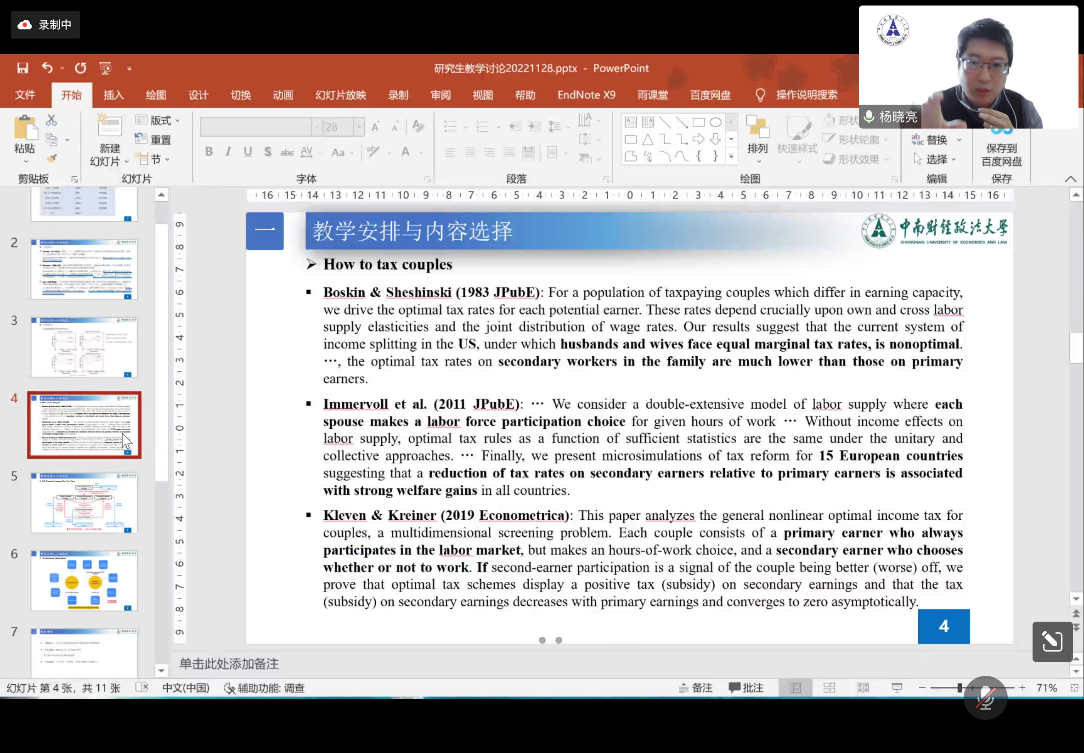Toggle the Comments (批注) pane
This screenshot has height=753, width=1084.
click(746, 688)
